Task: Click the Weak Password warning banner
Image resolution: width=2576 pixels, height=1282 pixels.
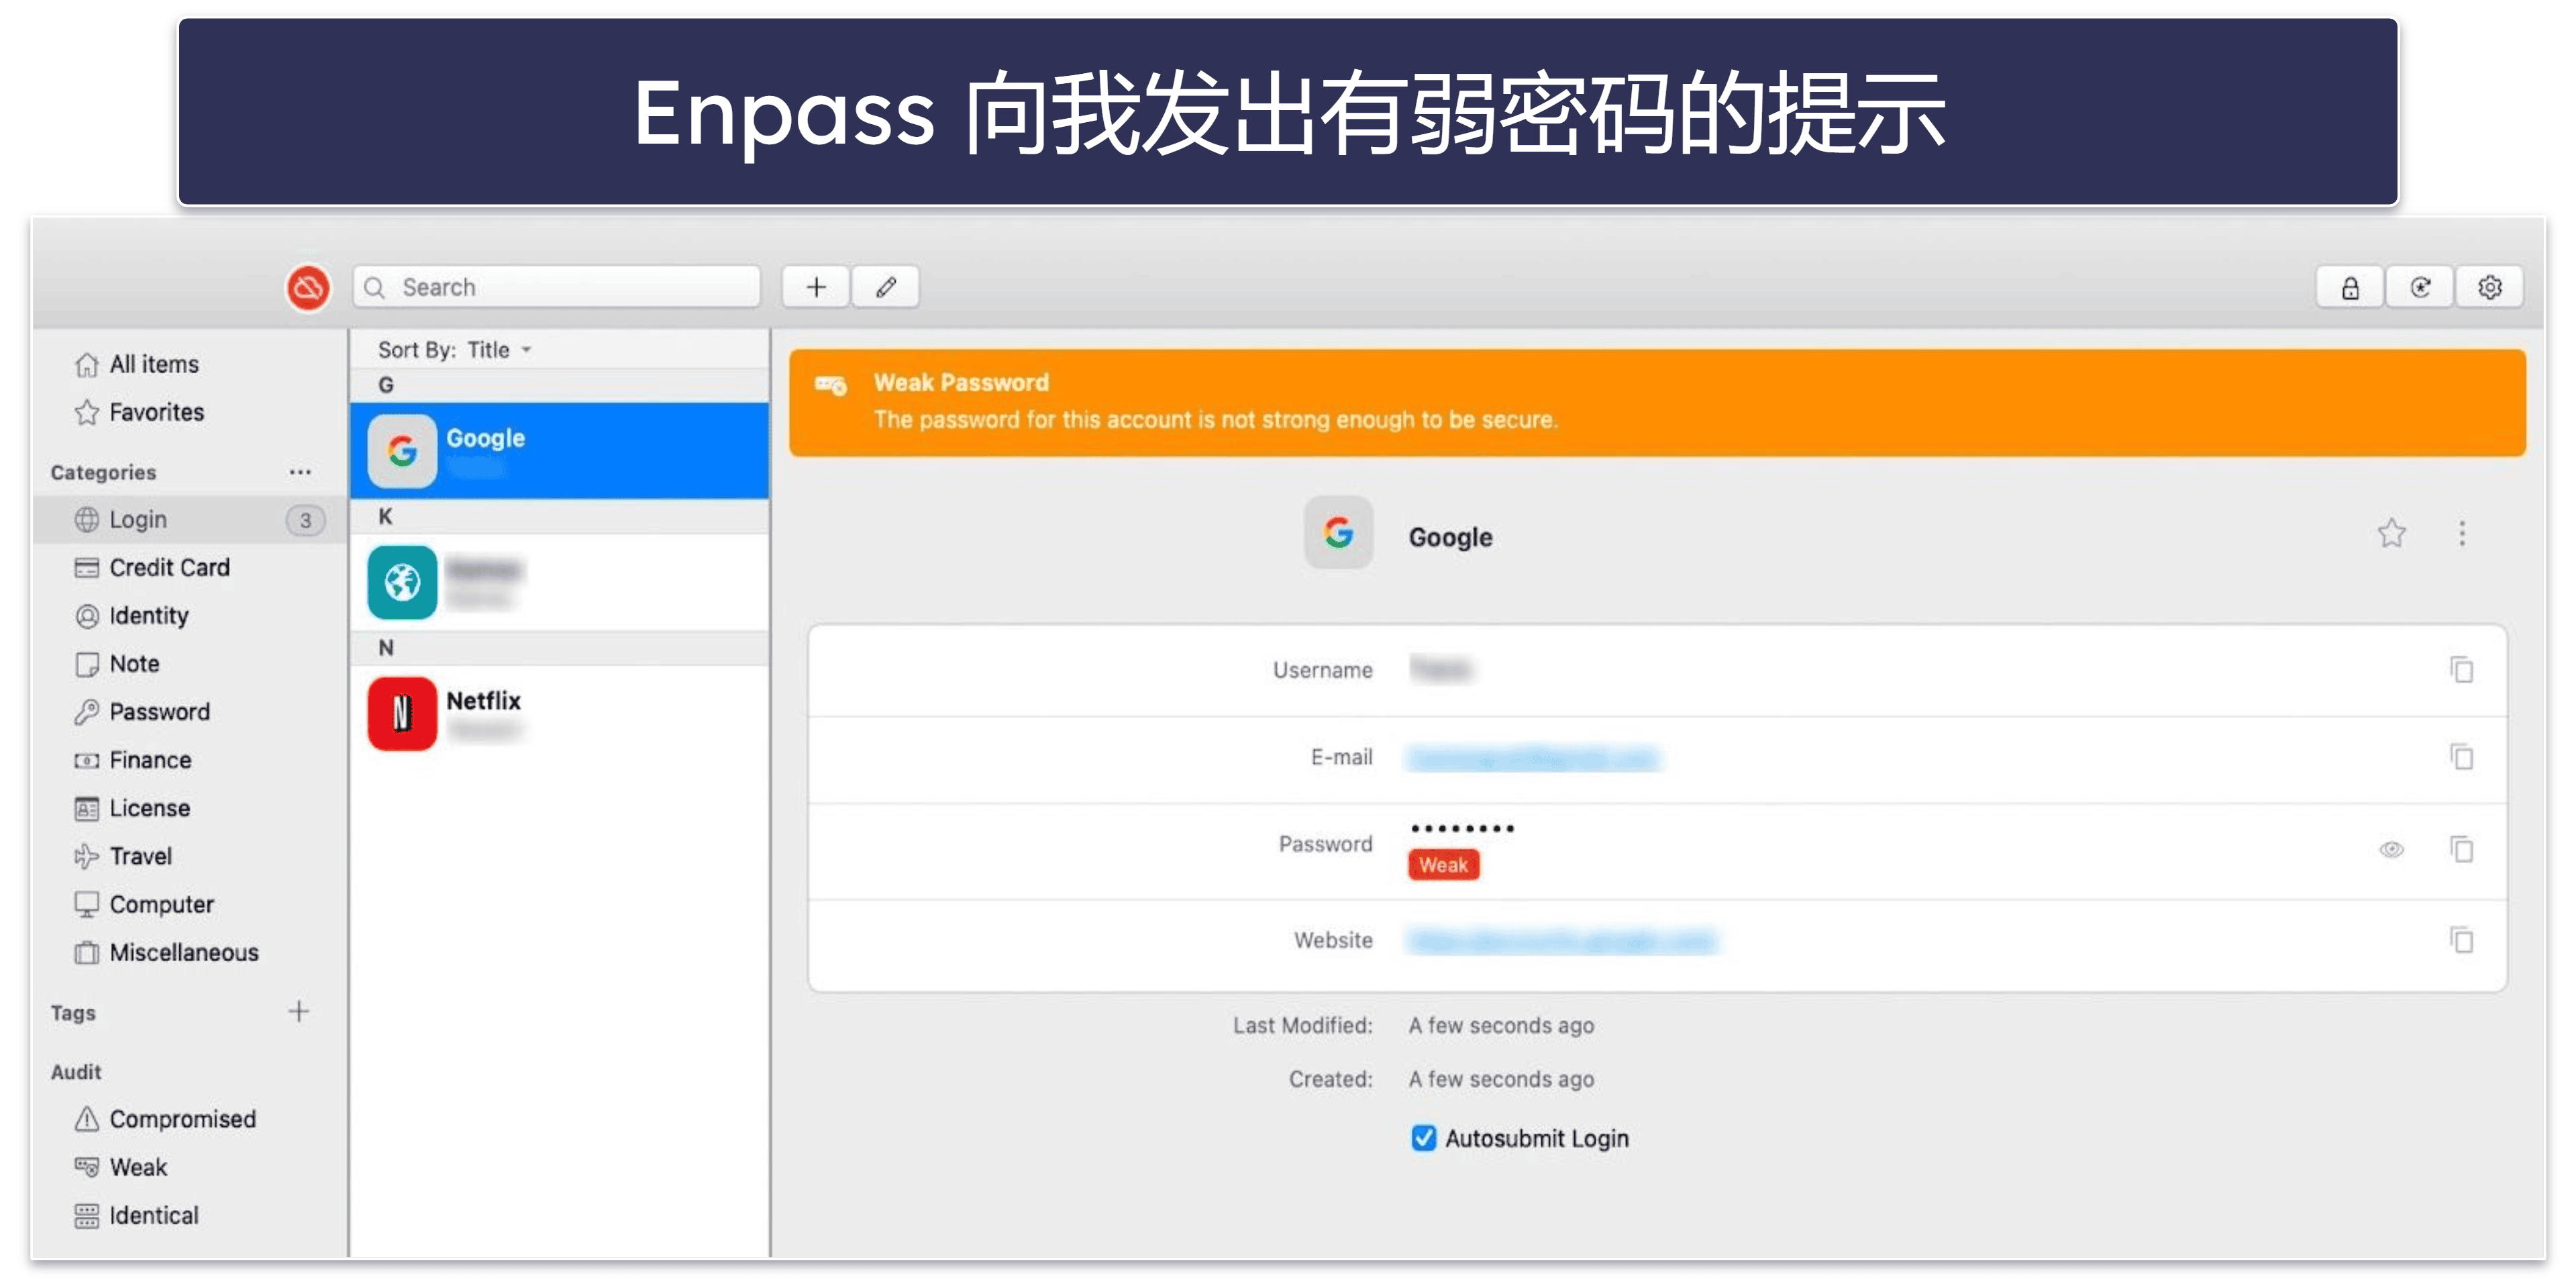Action: [x=1657, y=402]
